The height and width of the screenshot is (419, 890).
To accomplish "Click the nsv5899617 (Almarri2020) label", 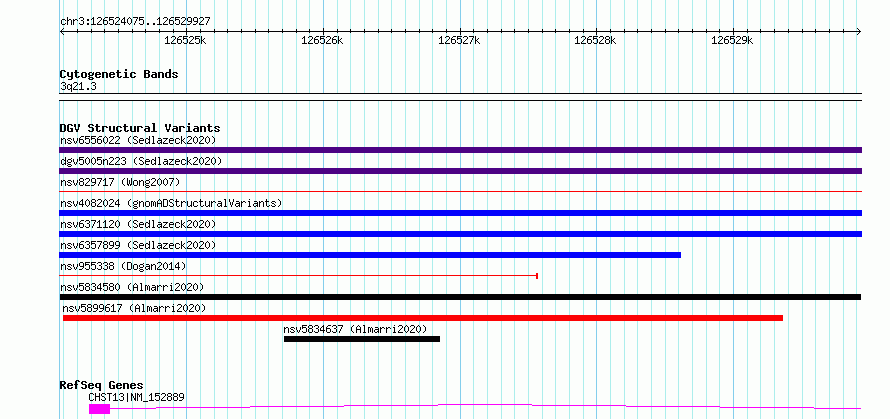I will tap(134, 308).
